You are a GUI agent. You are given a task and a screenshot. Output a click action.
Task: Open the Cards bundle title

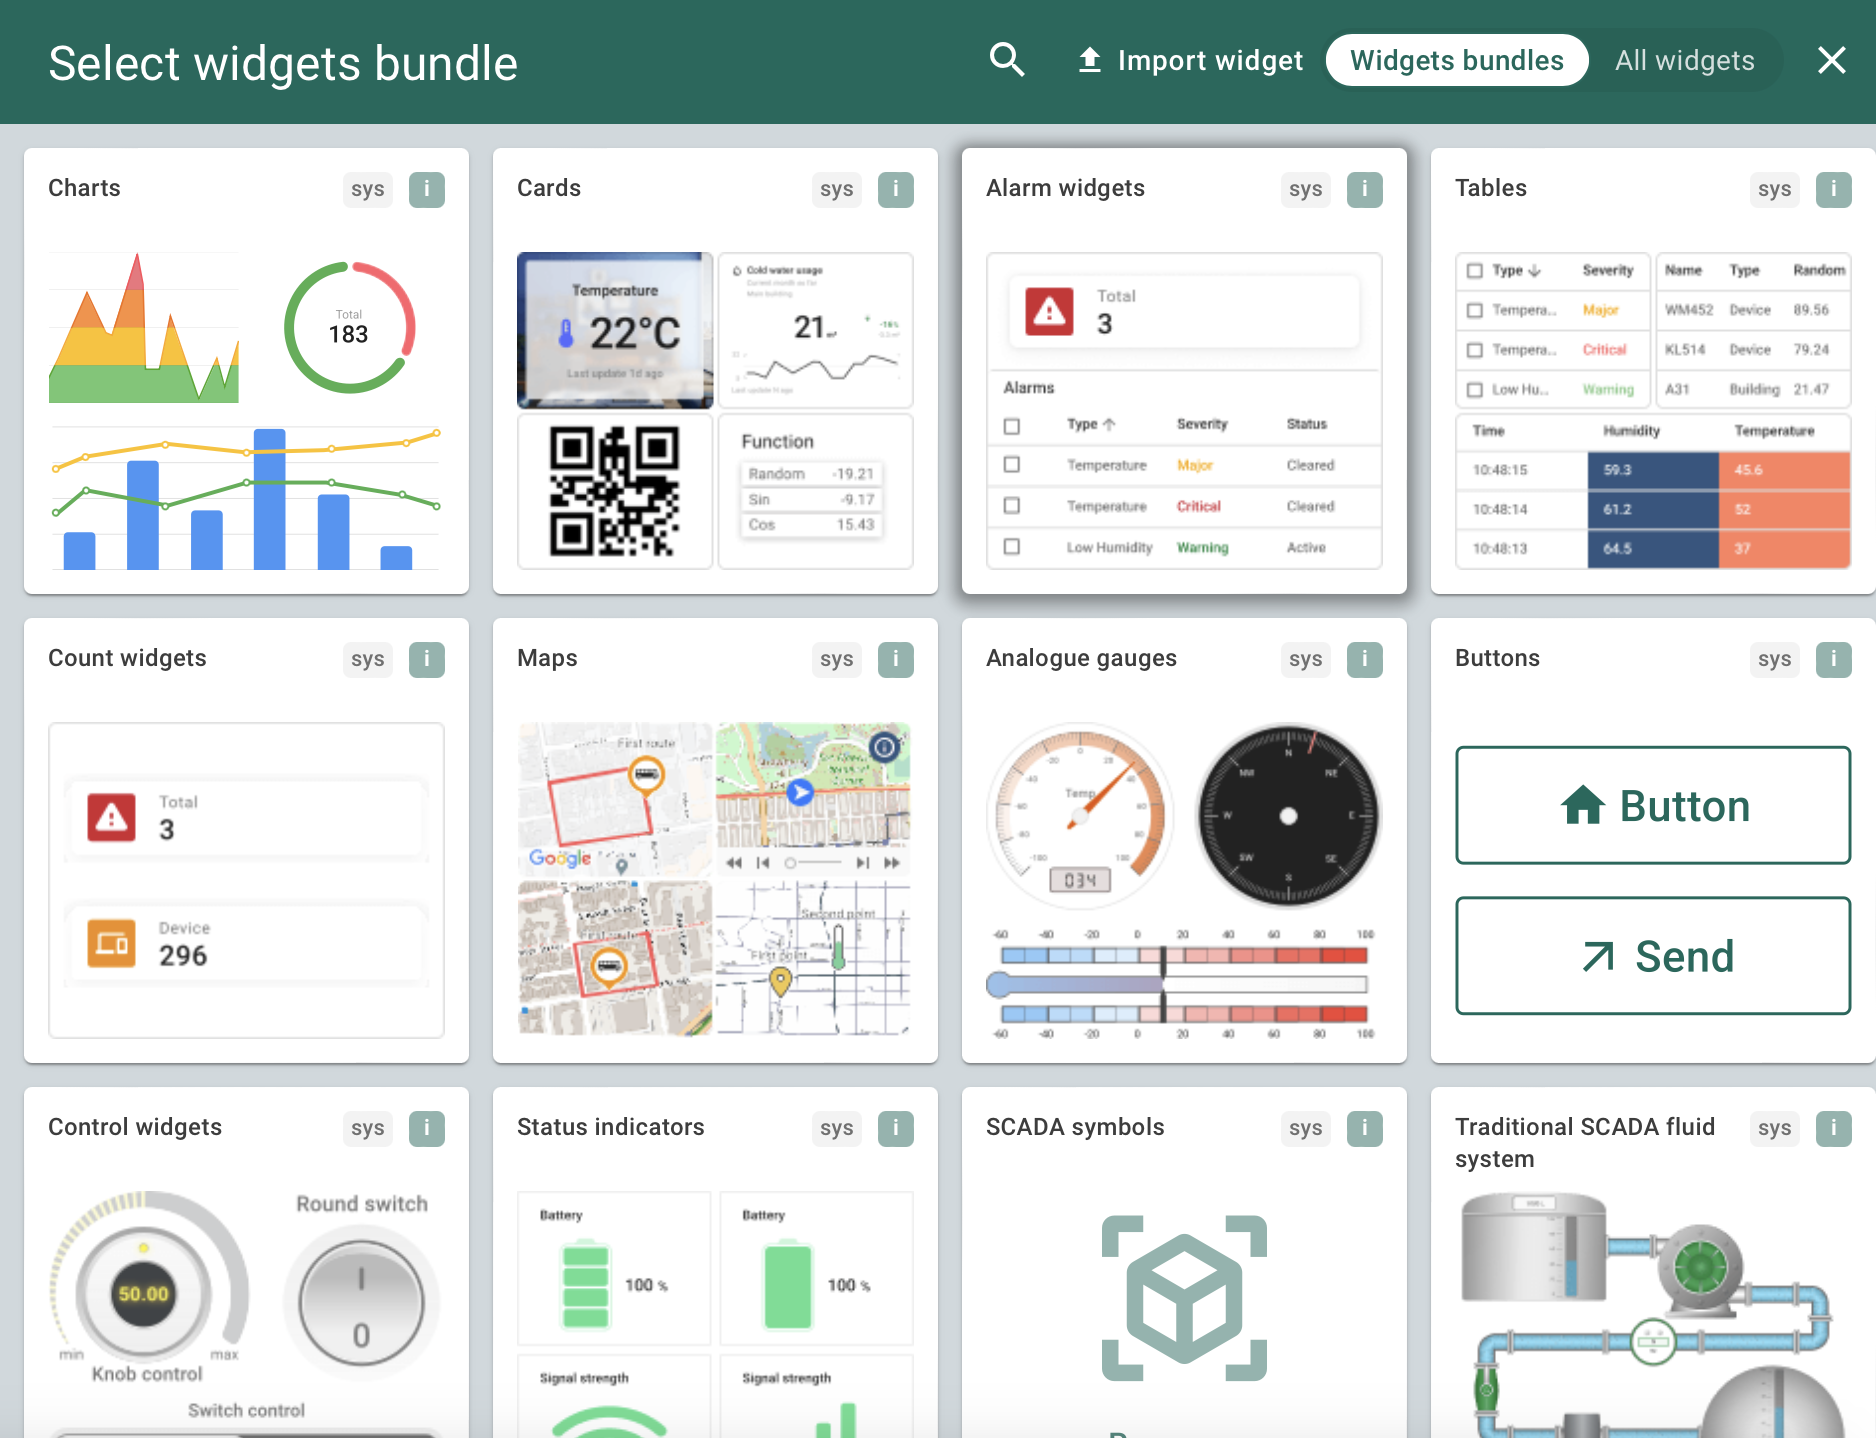point(549,188)
